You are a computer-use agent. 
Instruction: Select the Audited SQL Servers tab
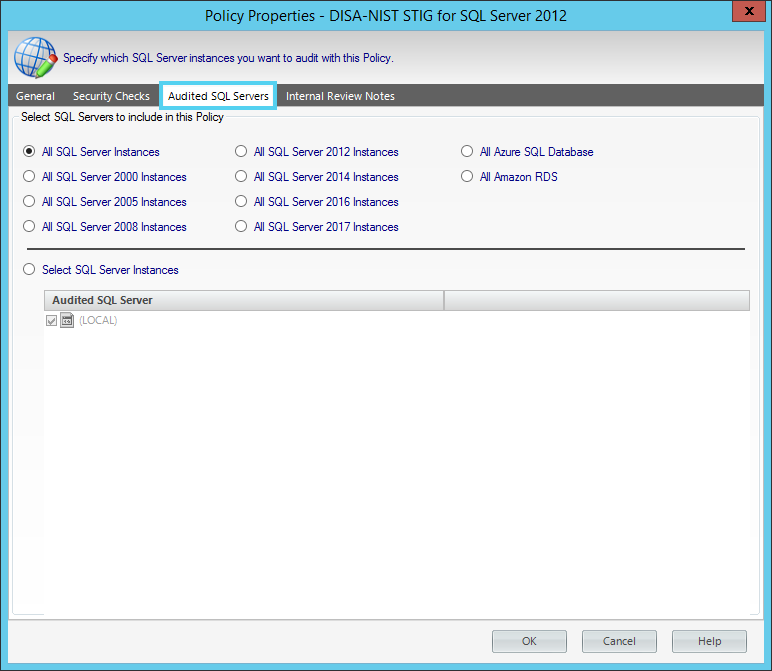tap(218, 96)
